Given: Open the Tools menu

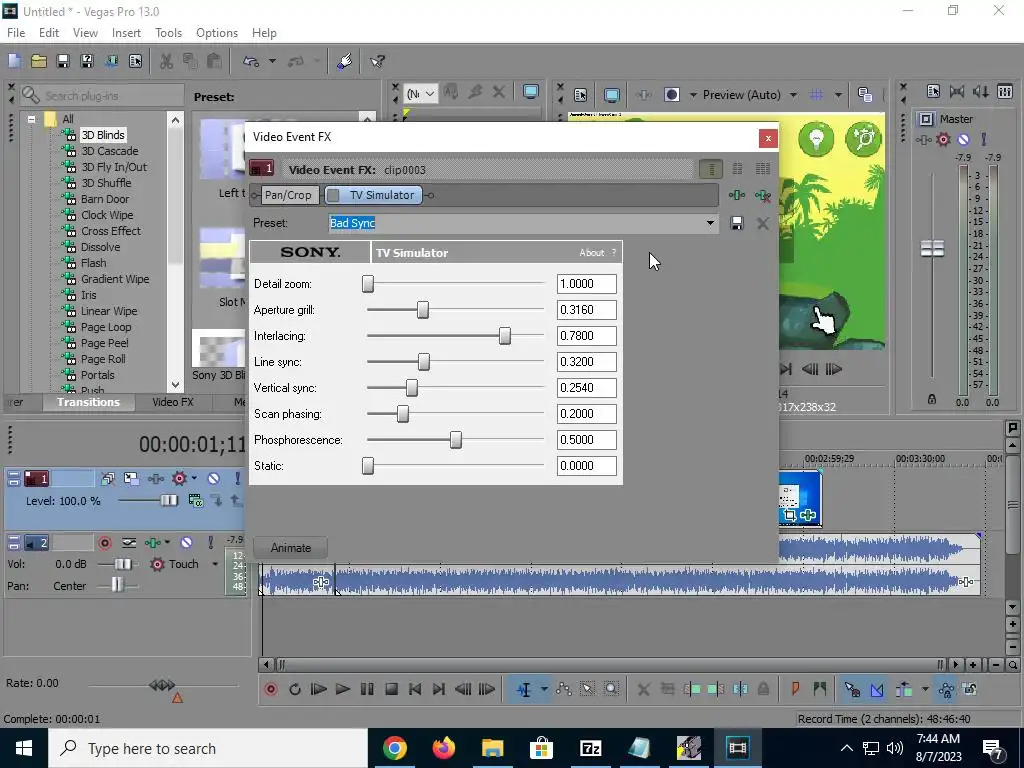Looking at the screenshot, I should point(168,33).
